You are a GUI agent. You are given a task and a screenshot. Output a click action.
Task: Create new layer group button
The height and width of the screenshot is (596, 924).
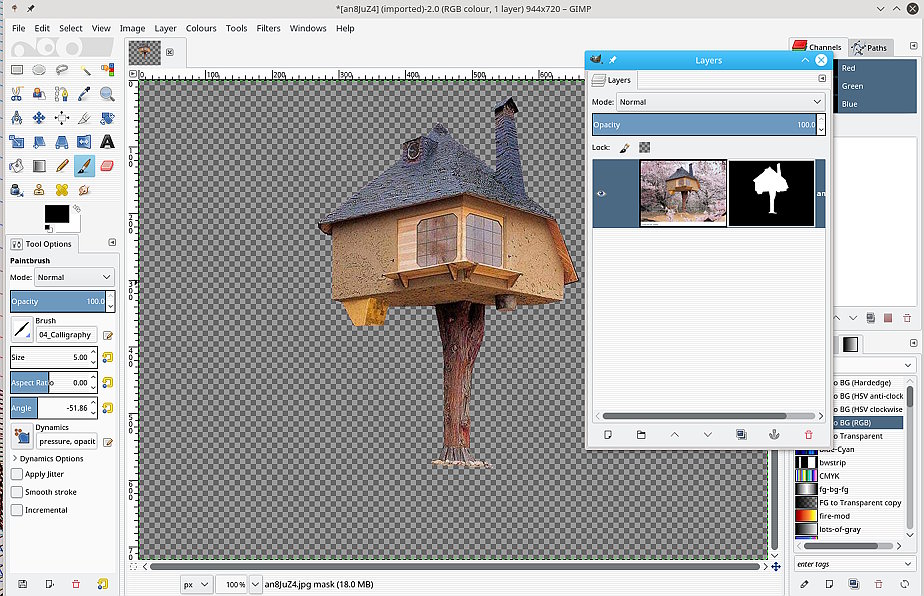pos(641,434)
